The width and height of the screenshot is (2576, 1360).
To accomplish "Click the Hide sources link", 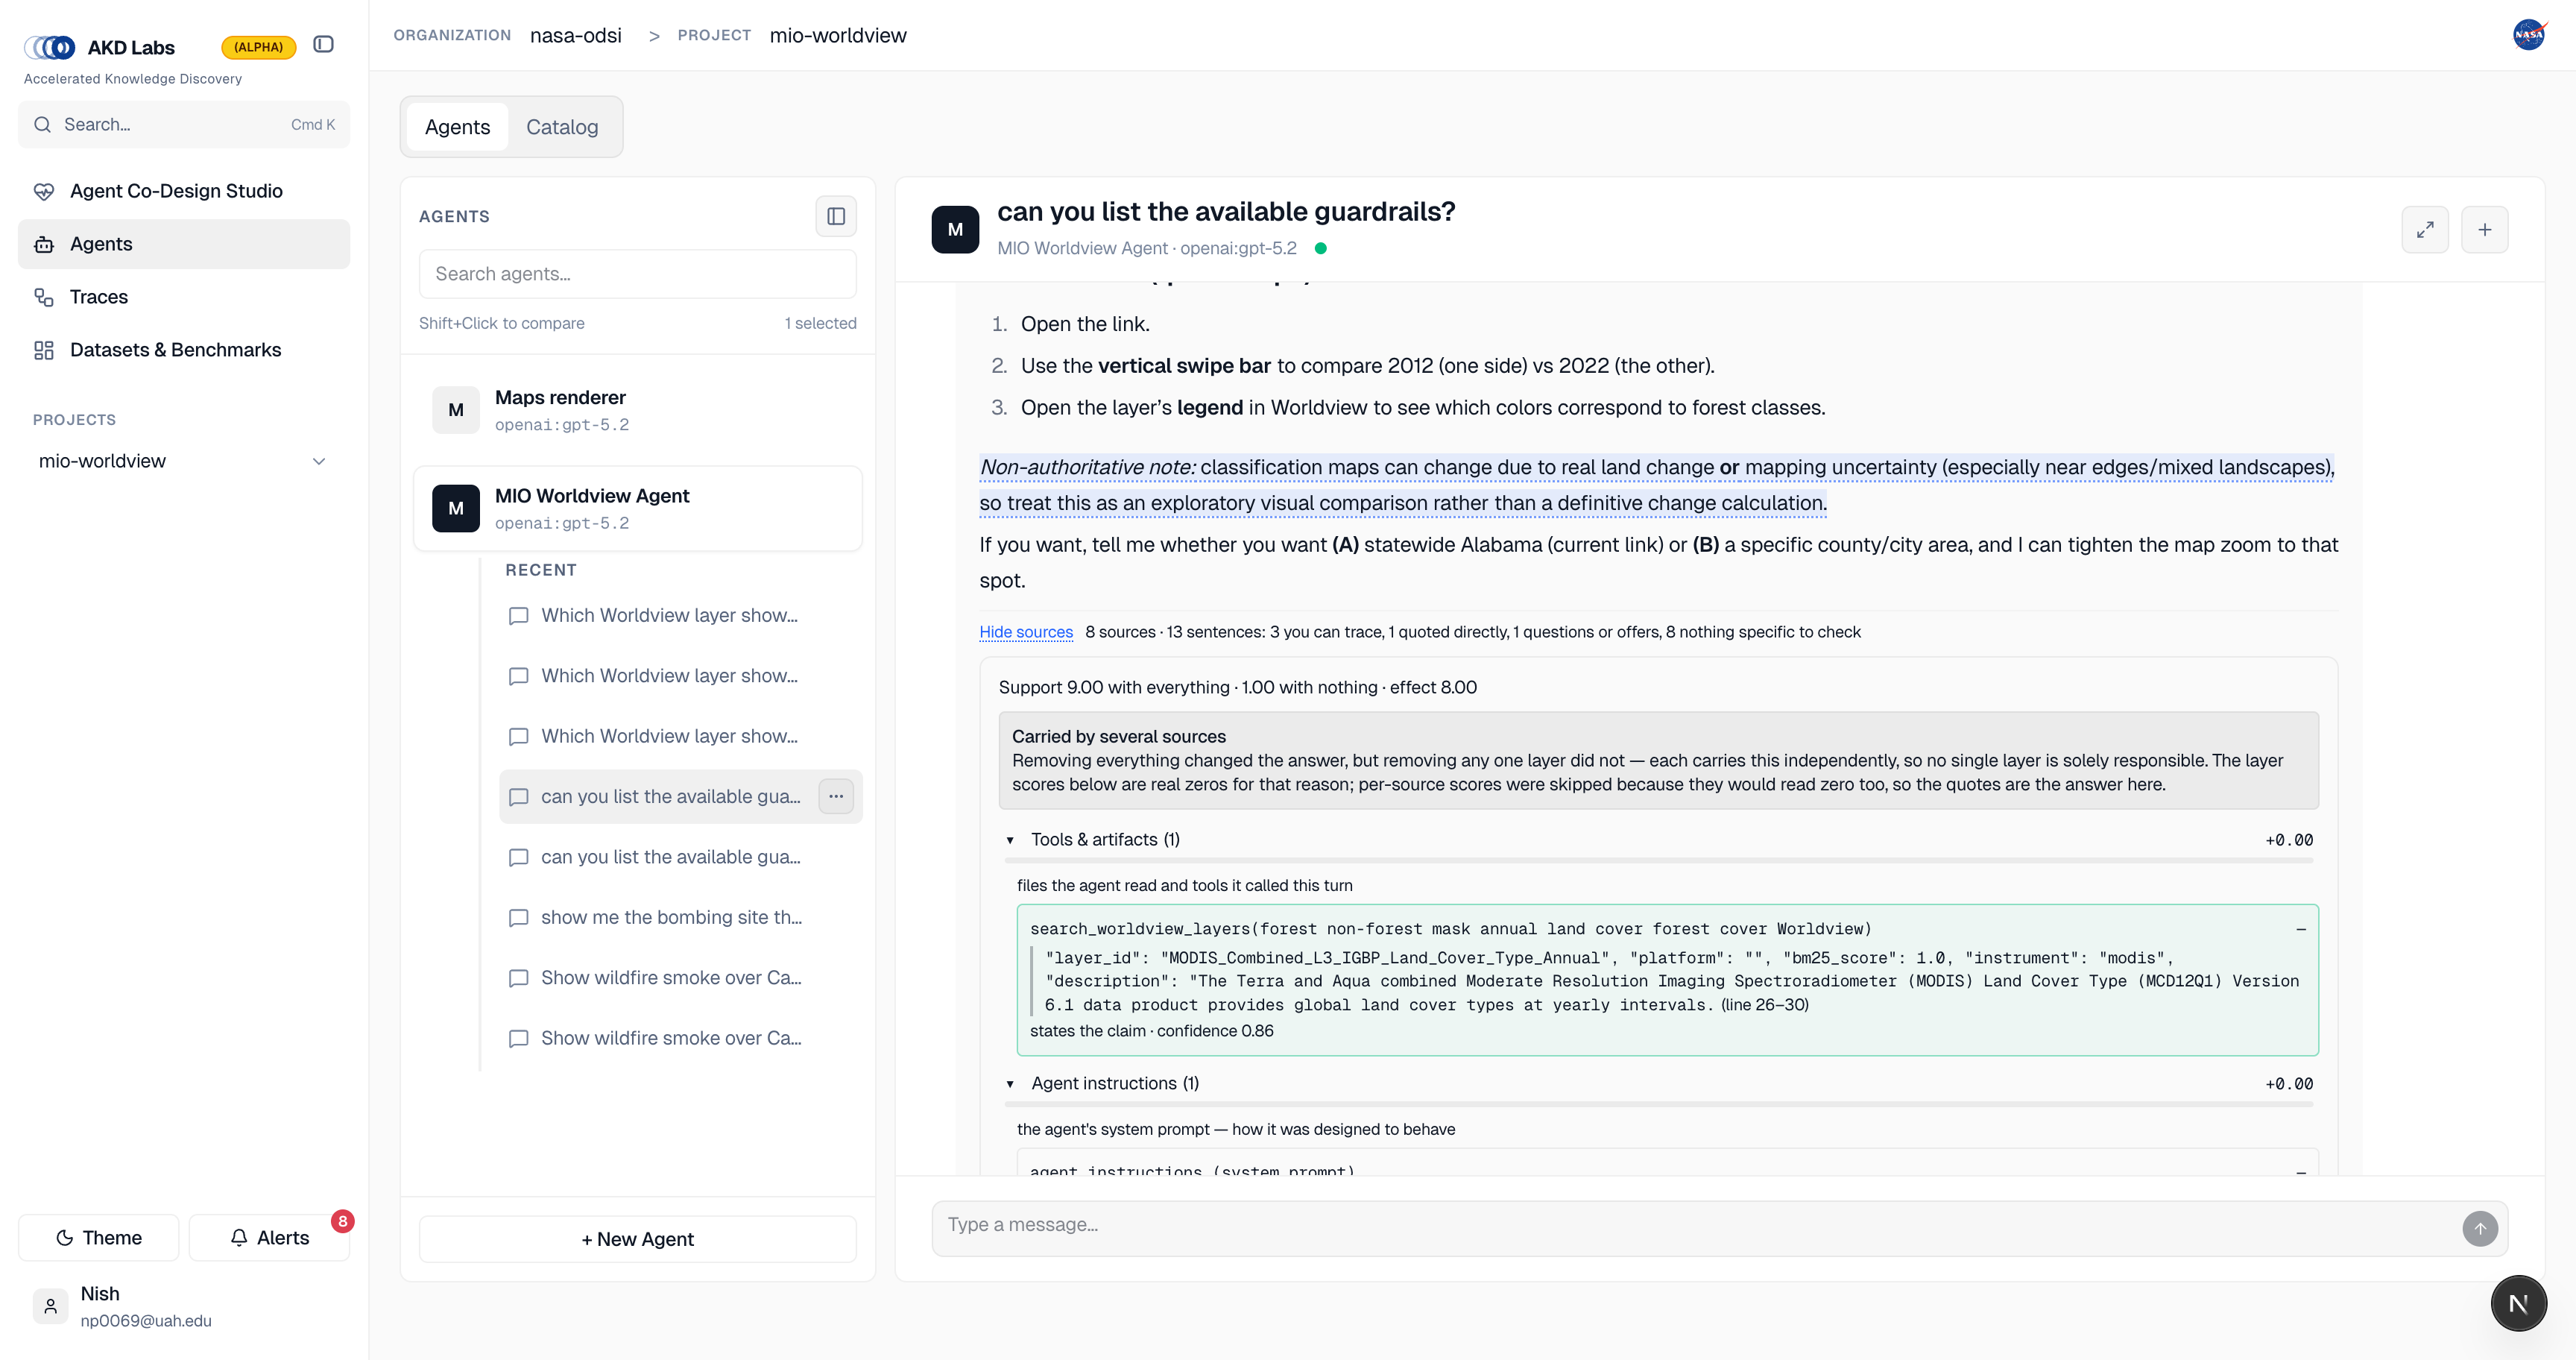I will point(1026,632).
